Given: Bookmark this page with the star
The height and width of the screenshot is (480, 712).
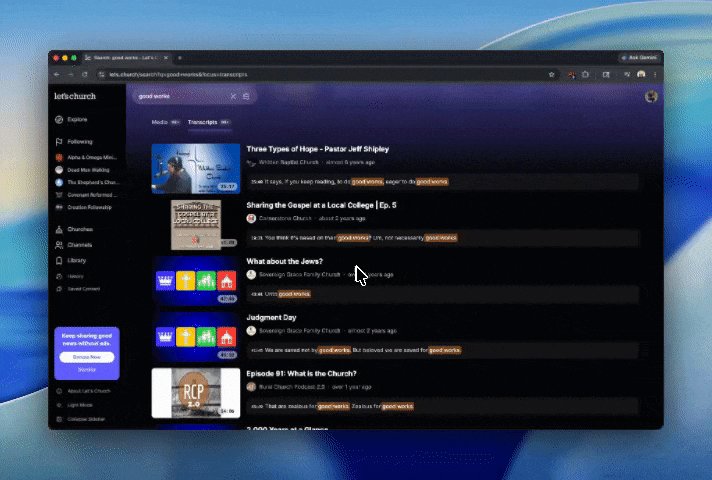Looking at the screenshot, I should [552, 74].
